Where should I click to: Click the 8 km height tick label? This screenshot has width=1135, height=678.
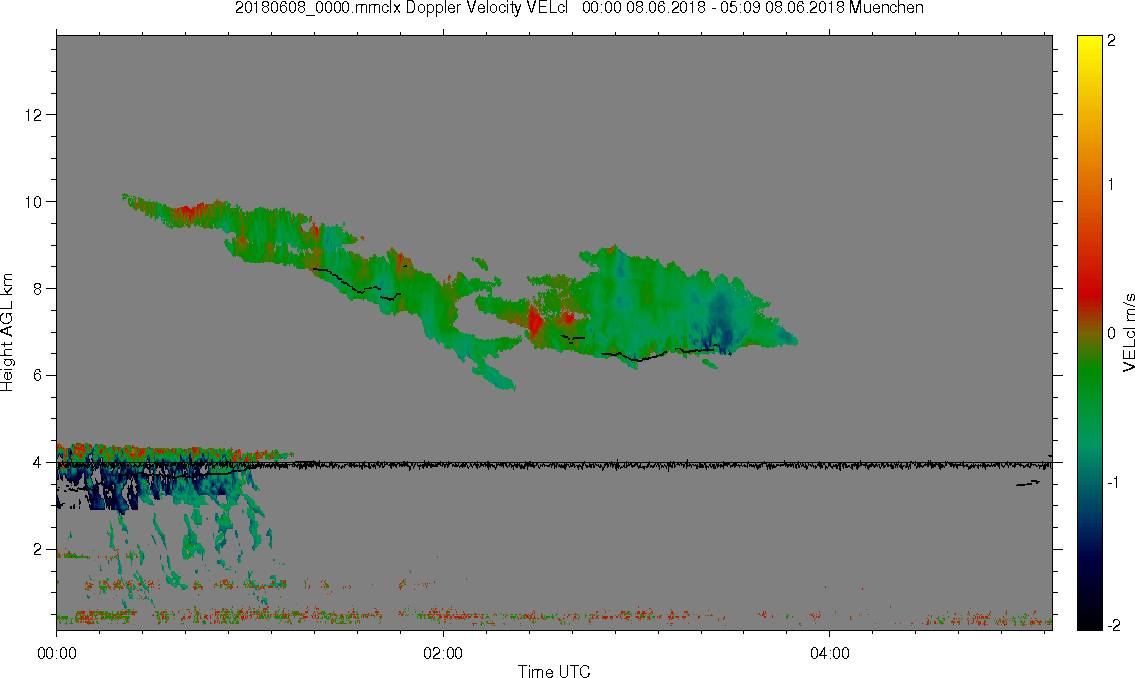pos(37,289)
